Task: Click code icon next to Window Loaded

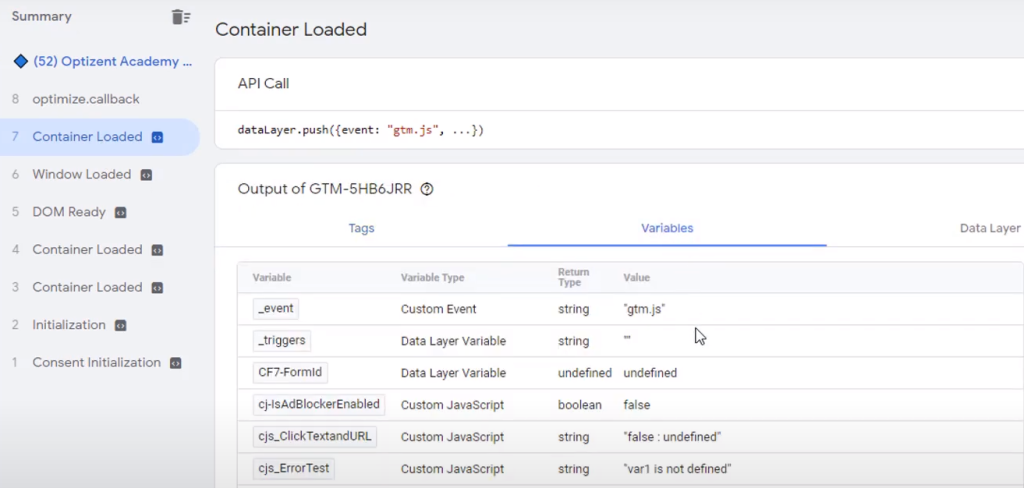Action: click(146, 175)
